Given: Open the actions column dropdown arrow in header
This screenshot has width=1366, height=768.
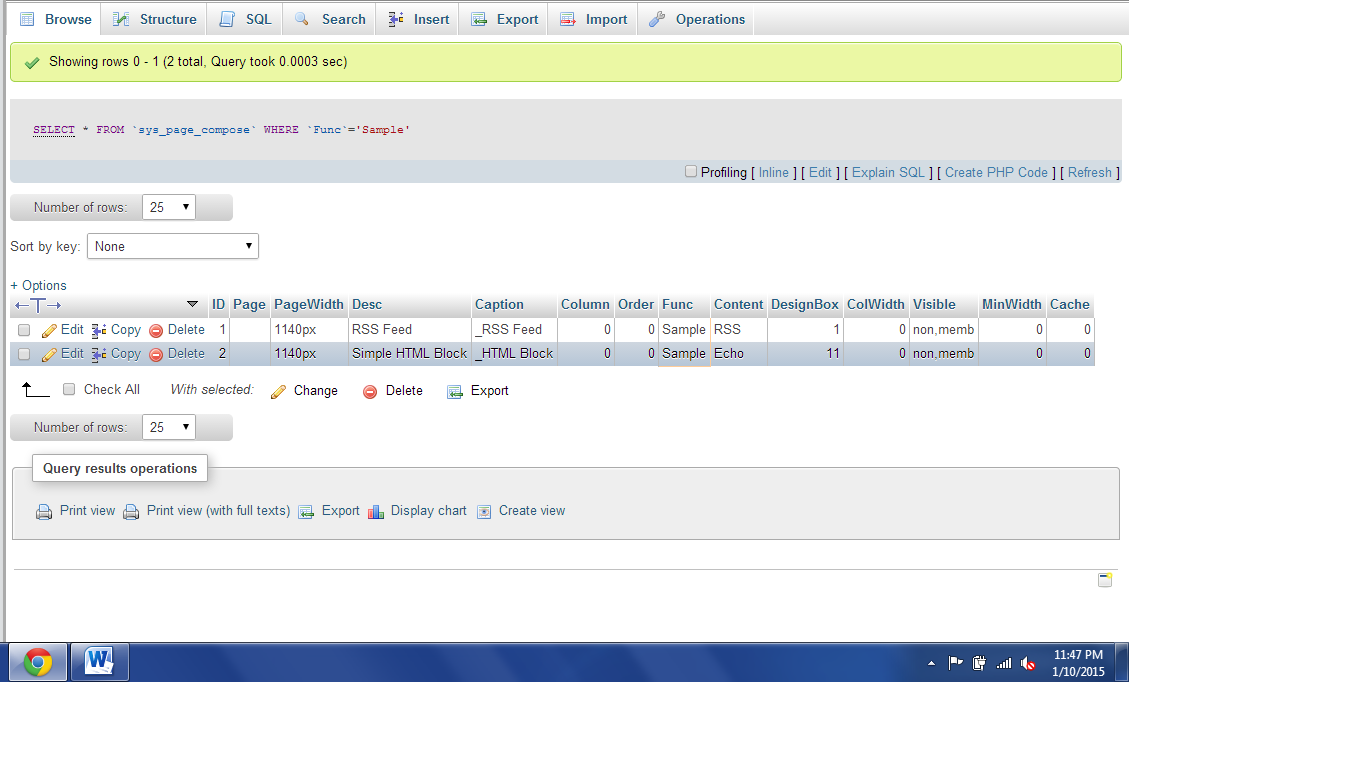Looking at the screenshot, I should [x=193, y=304].
